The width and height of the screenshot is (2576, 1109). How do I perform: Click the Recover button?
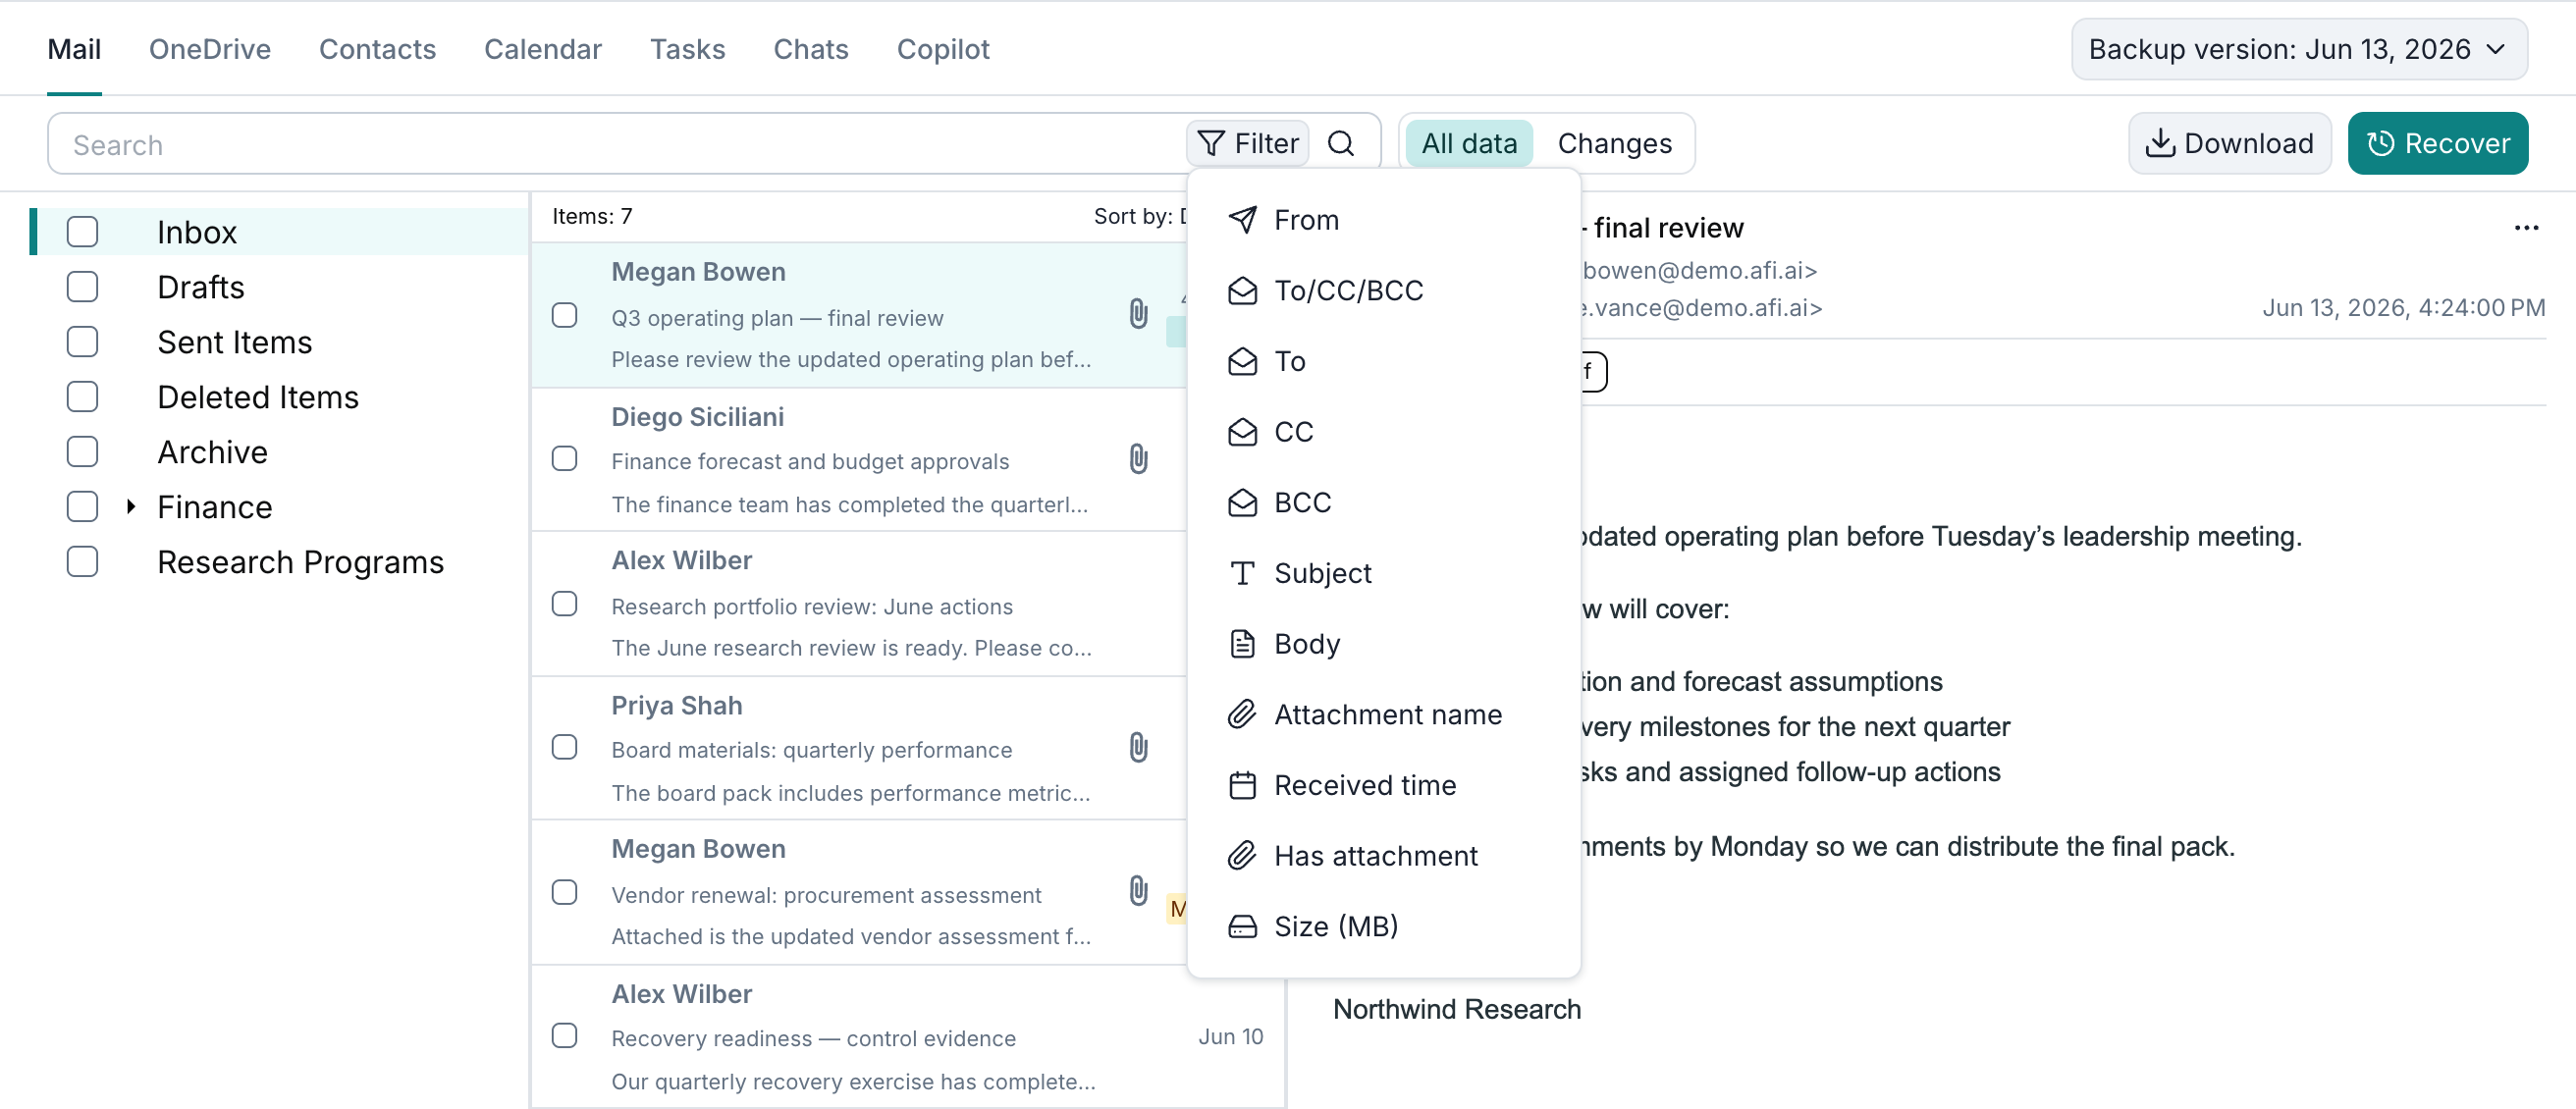click(x=2438, y=143)
